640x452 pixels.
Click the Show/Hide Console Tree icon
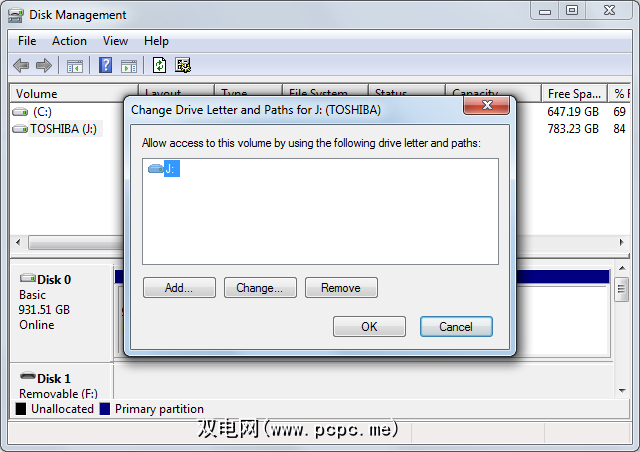coord(75,66)
